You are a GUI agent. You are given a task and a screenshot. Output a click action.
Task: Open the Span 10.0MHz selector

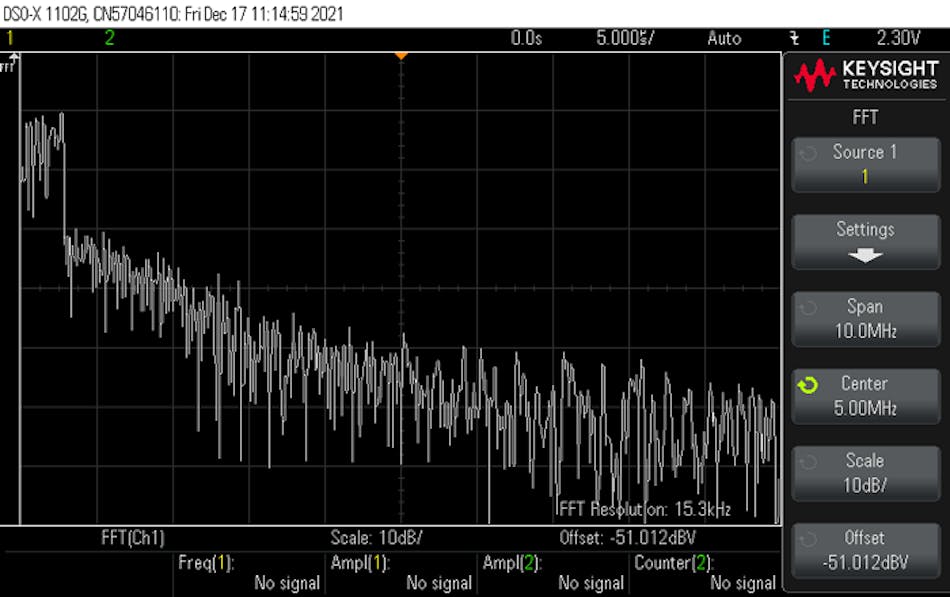pyautogui.click(x=865, y=317)
